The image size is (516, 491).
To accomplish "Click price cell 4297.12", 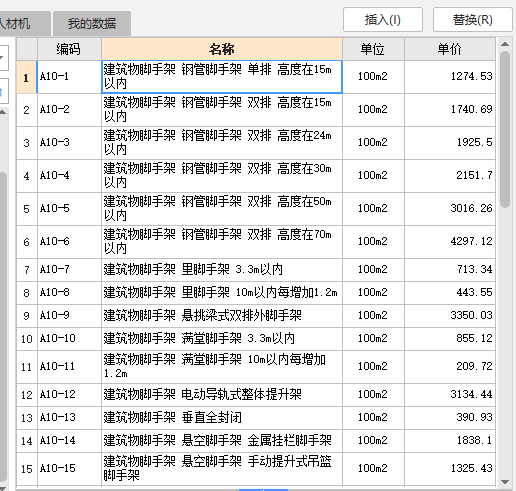I will pos(450,242).
